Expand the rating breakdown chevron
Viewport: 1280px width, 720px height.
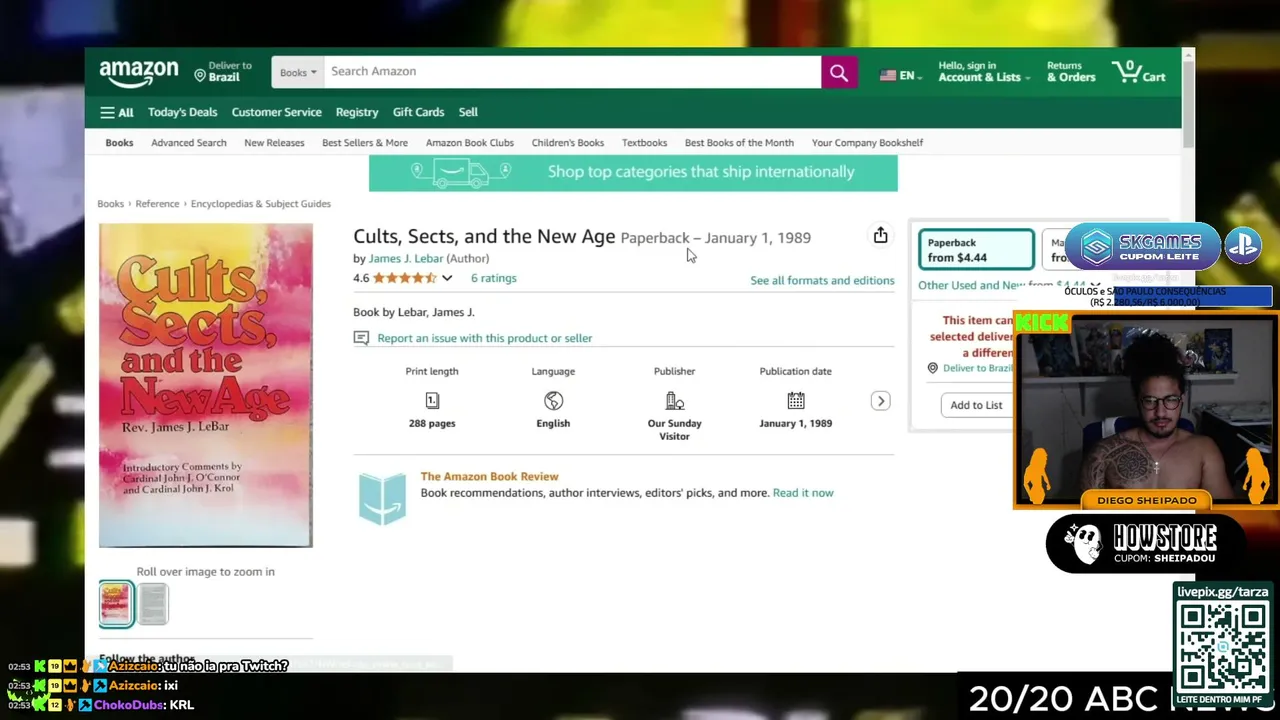pos(447,278)
